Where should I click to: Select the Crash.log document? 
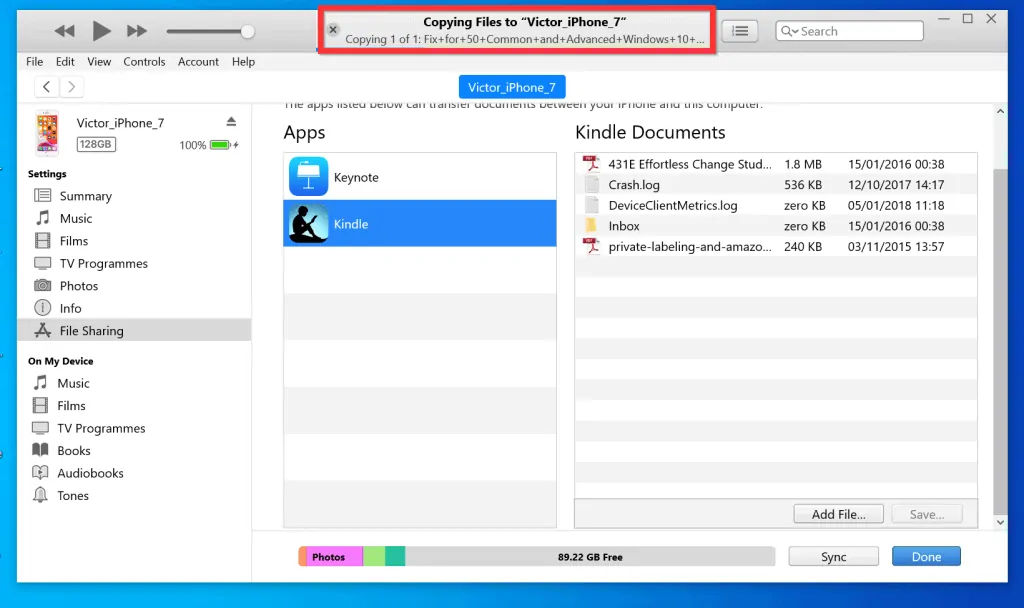[634, 185]
